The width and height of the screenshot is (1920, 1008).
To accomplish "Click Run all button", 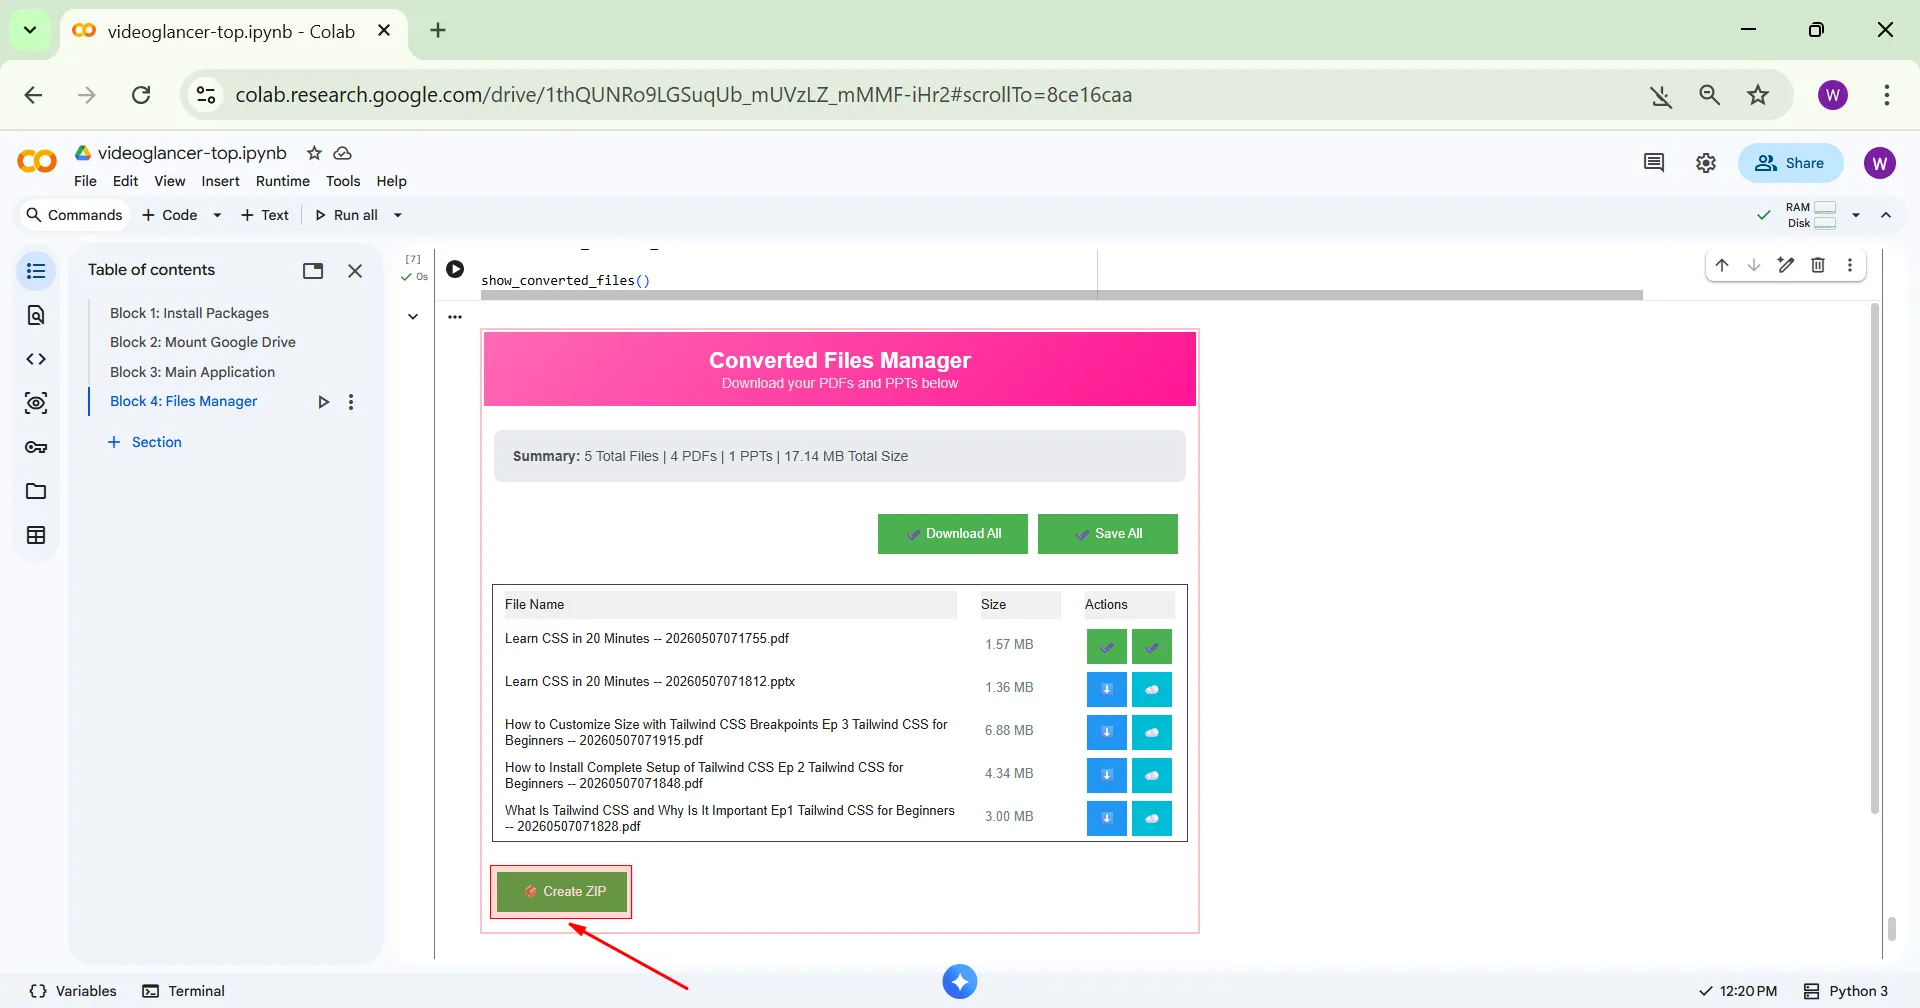I will pos(346,215).
